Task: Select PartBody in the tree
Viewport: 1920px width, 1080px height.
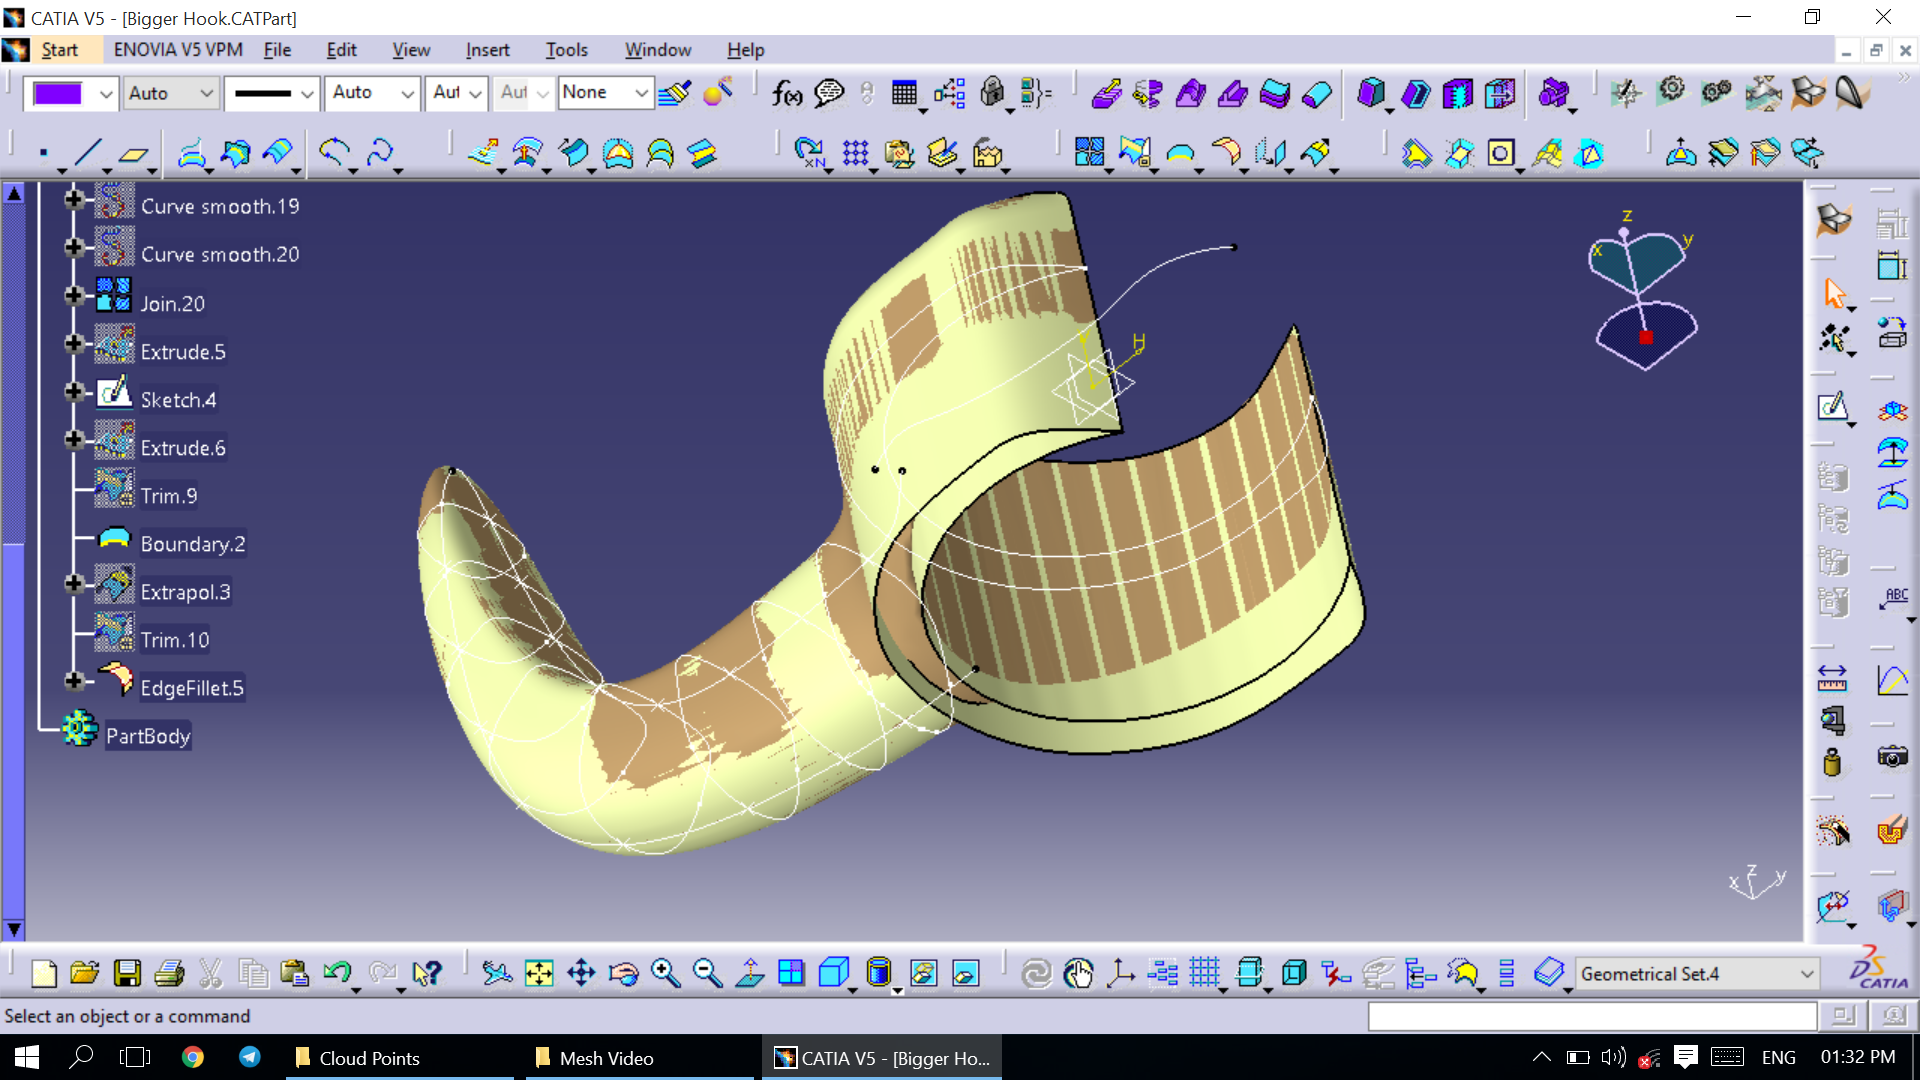Action: click(x=148, y=736)
